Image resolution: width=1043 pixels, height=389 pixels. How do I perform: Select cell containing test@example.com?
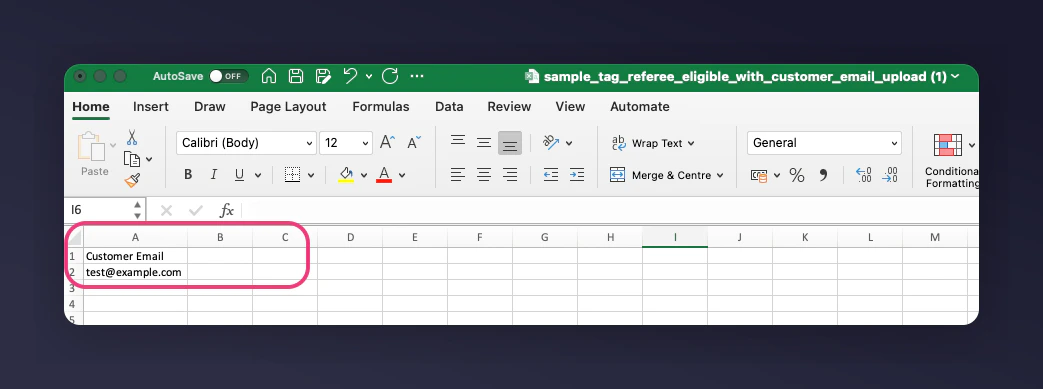tap(135, 272)
